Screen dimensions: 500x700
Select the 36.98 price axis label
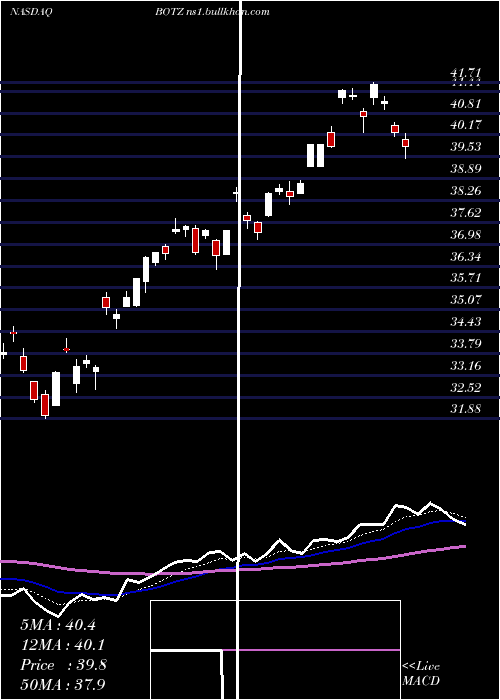(x=466, y=234)
